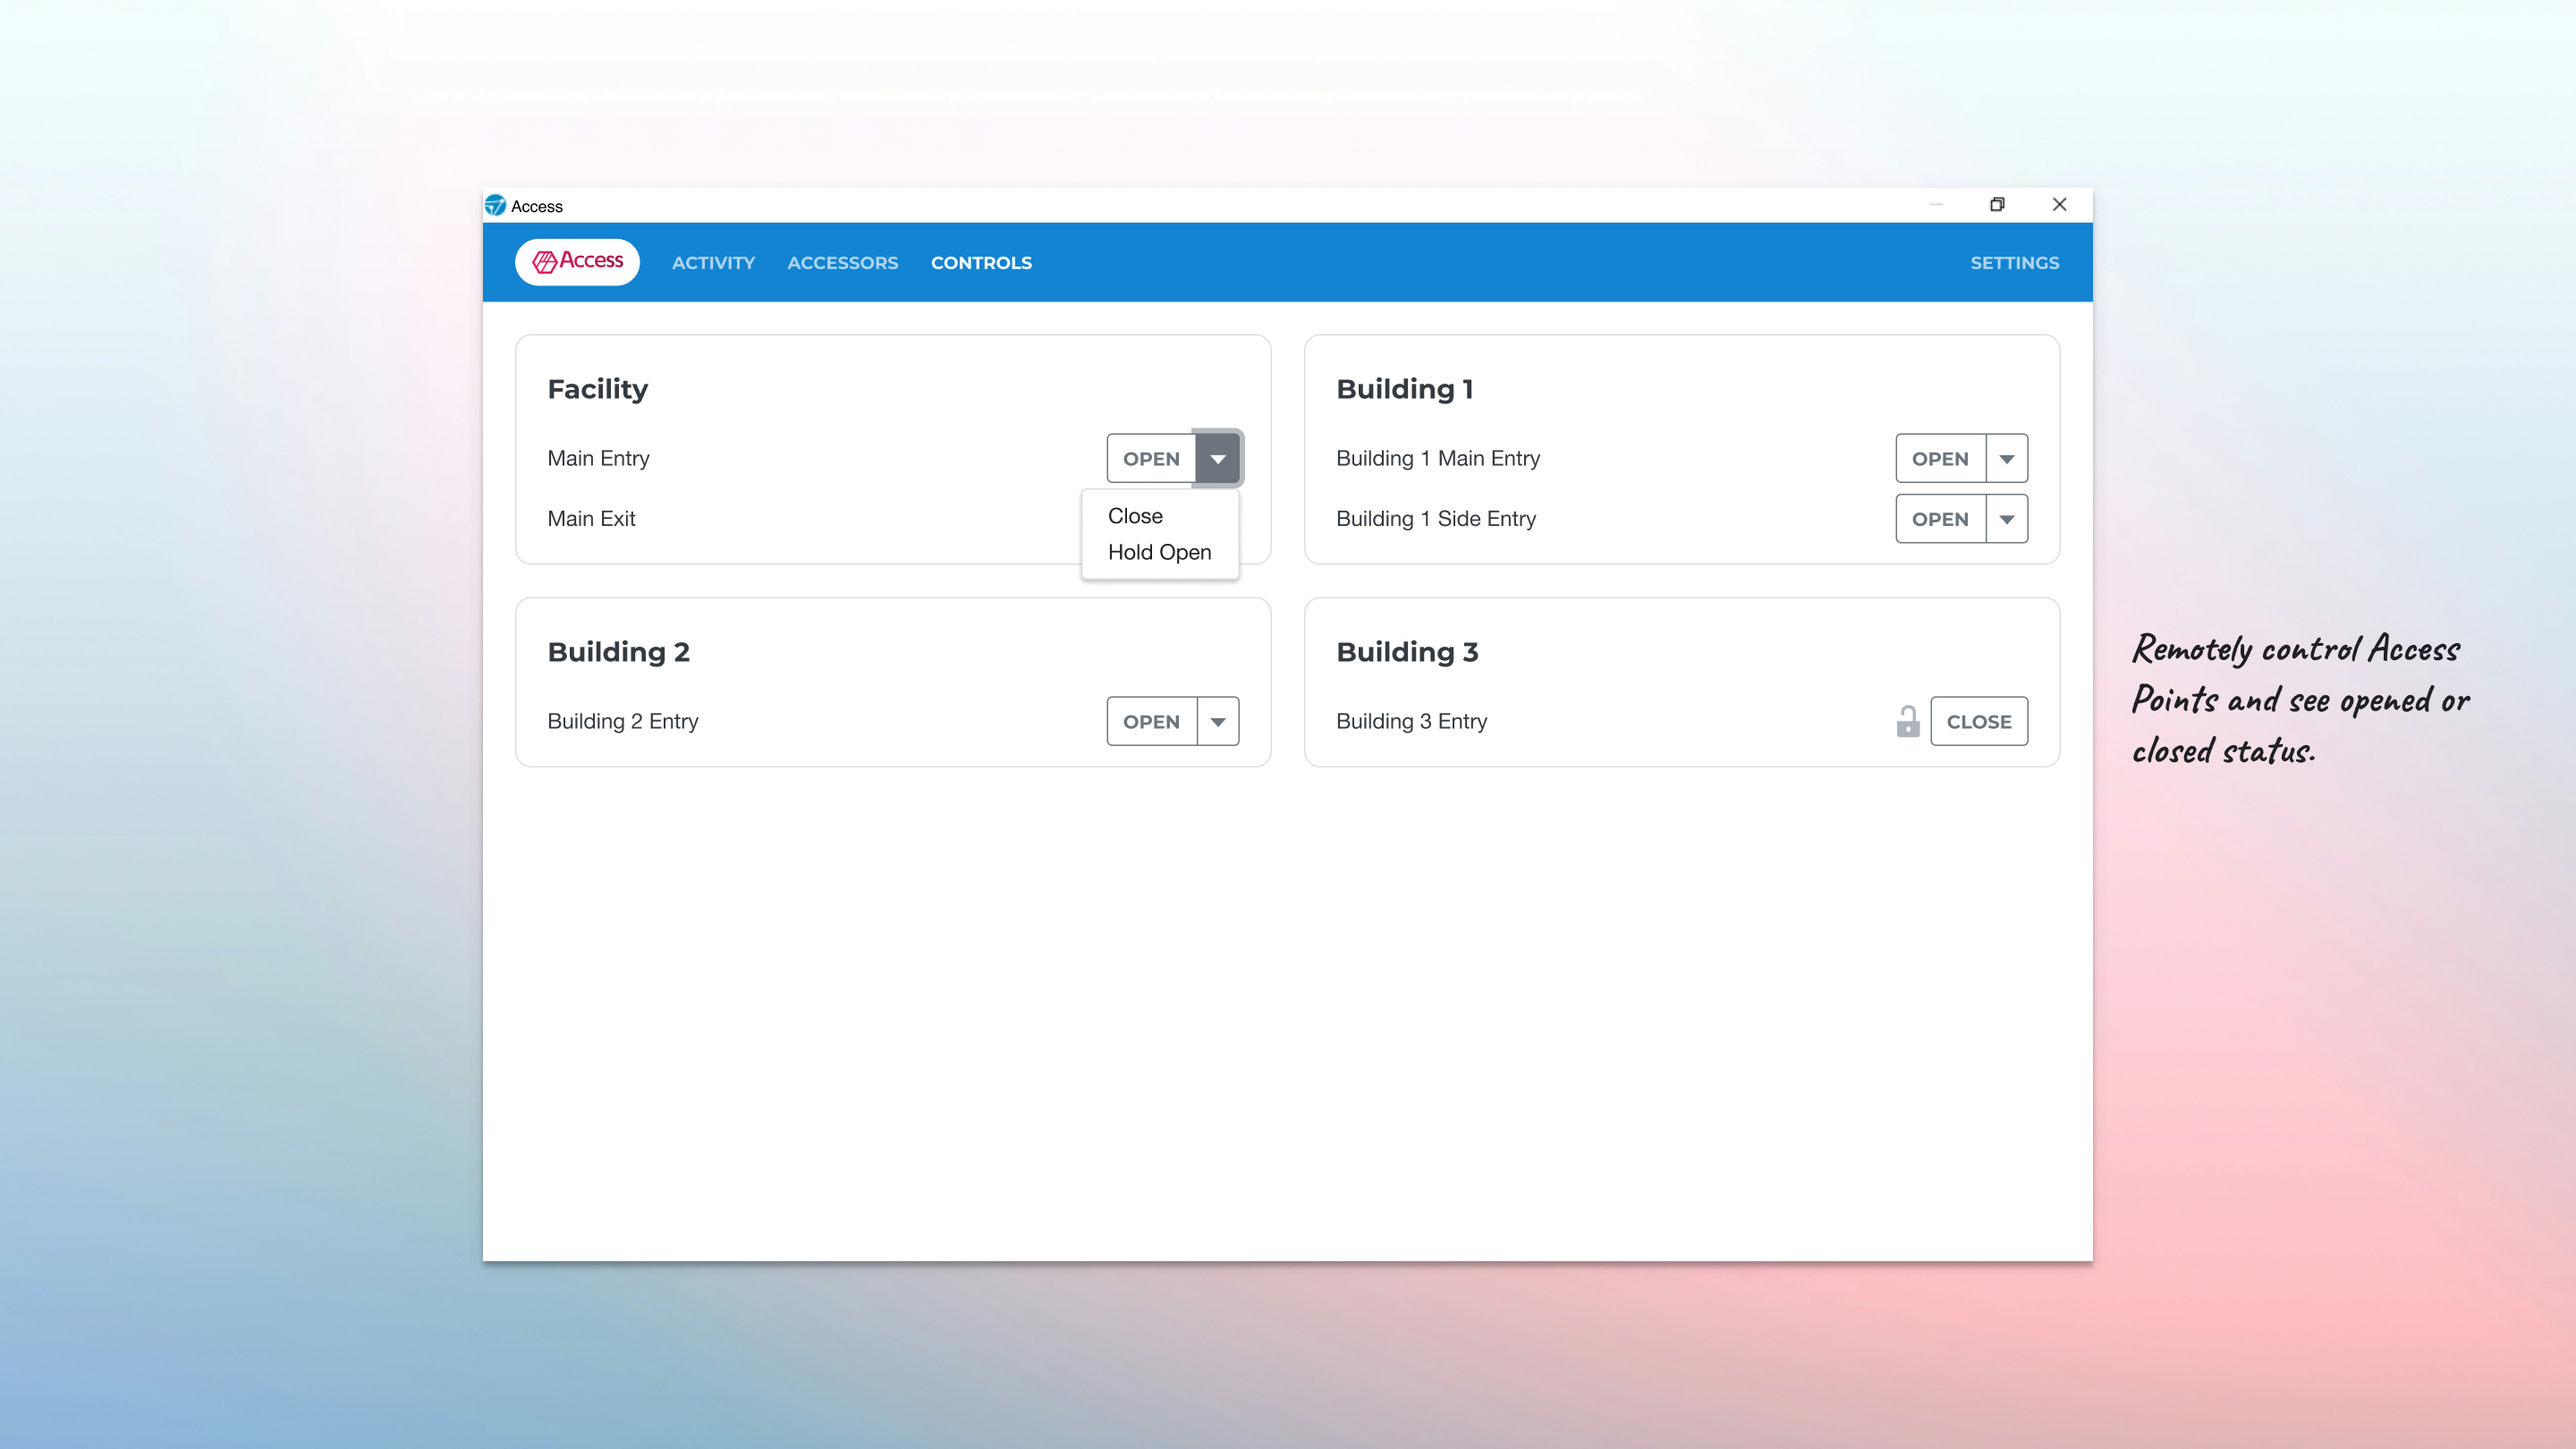
Task: Open the ACCESSORS section
Action: tap(843, 262)
